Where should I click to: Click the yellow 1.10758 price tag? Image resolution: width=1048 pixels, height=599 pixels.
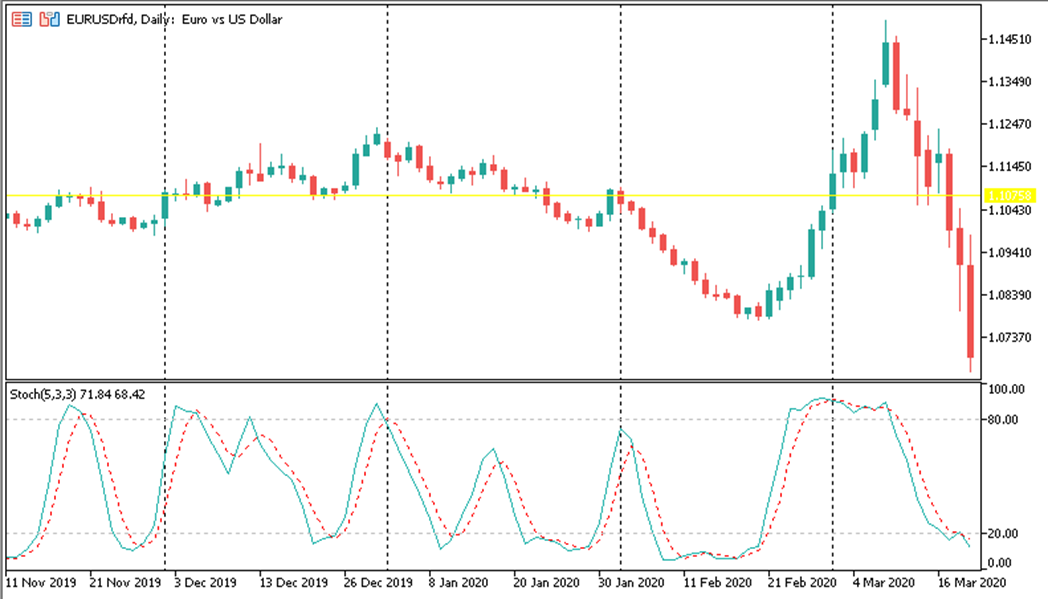coord(1009,196)
